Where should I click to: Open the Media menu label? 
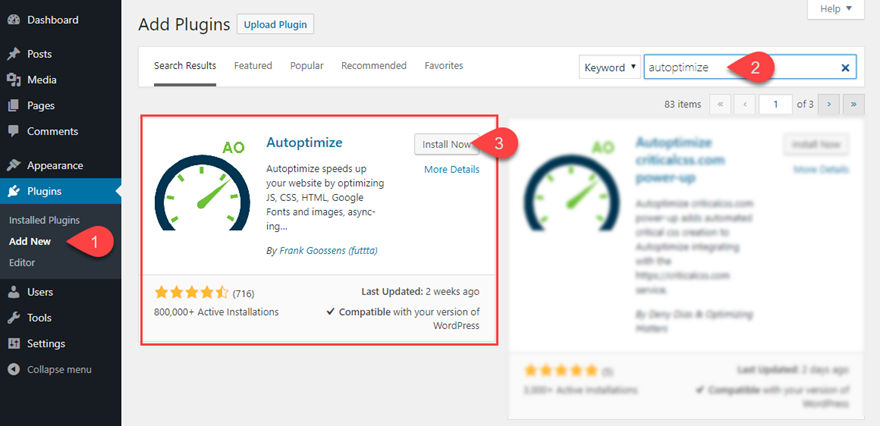[42, 80]
